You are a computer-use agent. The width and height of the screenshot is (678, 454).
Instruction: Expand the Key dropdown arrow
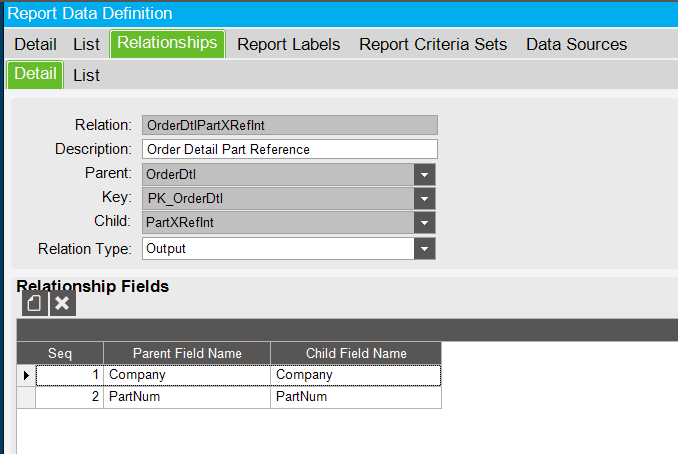(x=424, y=199)
